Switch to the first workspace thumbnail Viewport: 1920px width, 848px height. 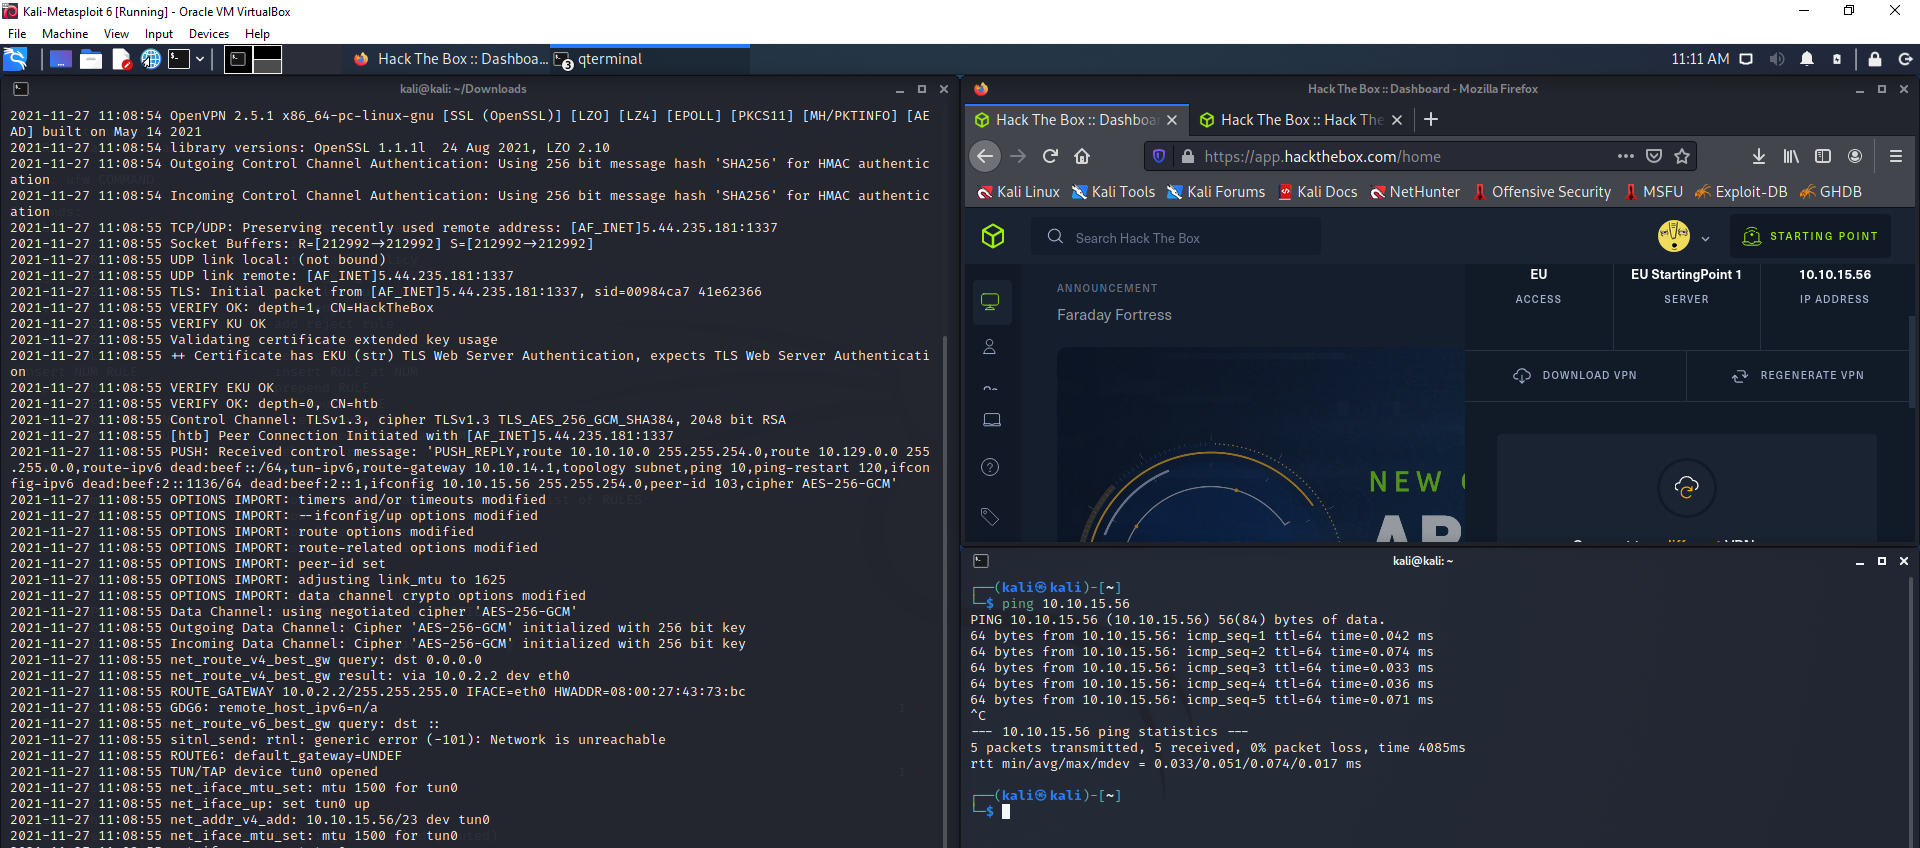(238, 59)
